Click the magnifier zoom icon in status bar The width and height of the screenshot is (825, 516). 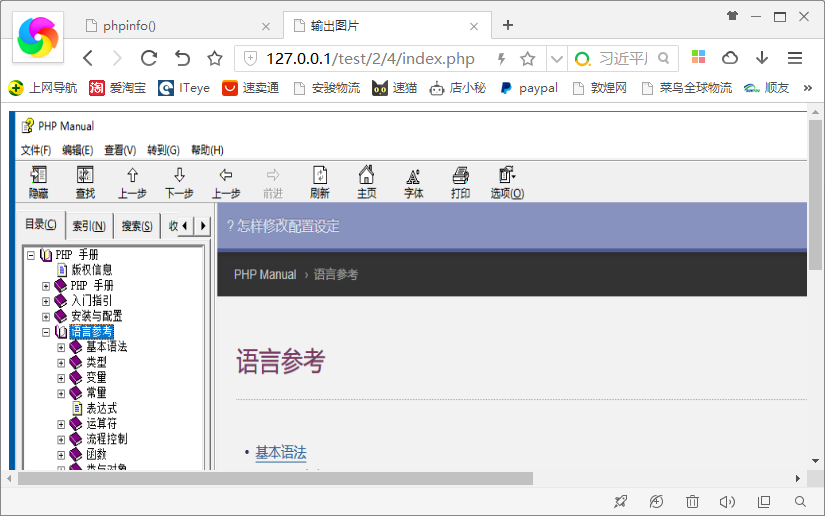tap(800, 502)
